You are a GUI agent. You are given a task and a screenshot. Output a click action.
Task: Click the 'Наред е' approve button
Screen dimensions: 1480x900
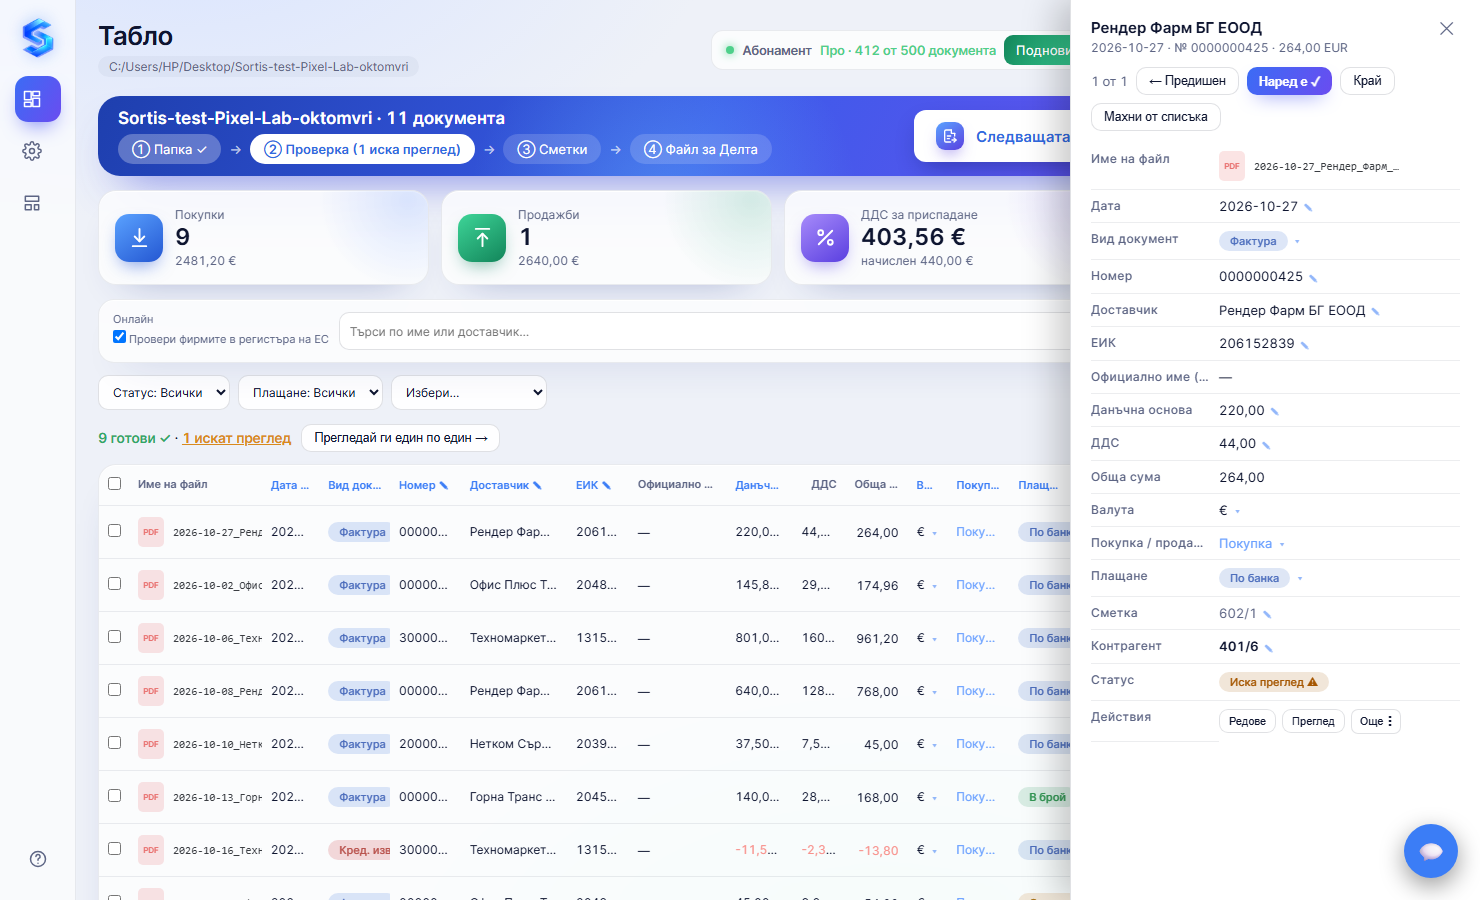coord(1289,81)
